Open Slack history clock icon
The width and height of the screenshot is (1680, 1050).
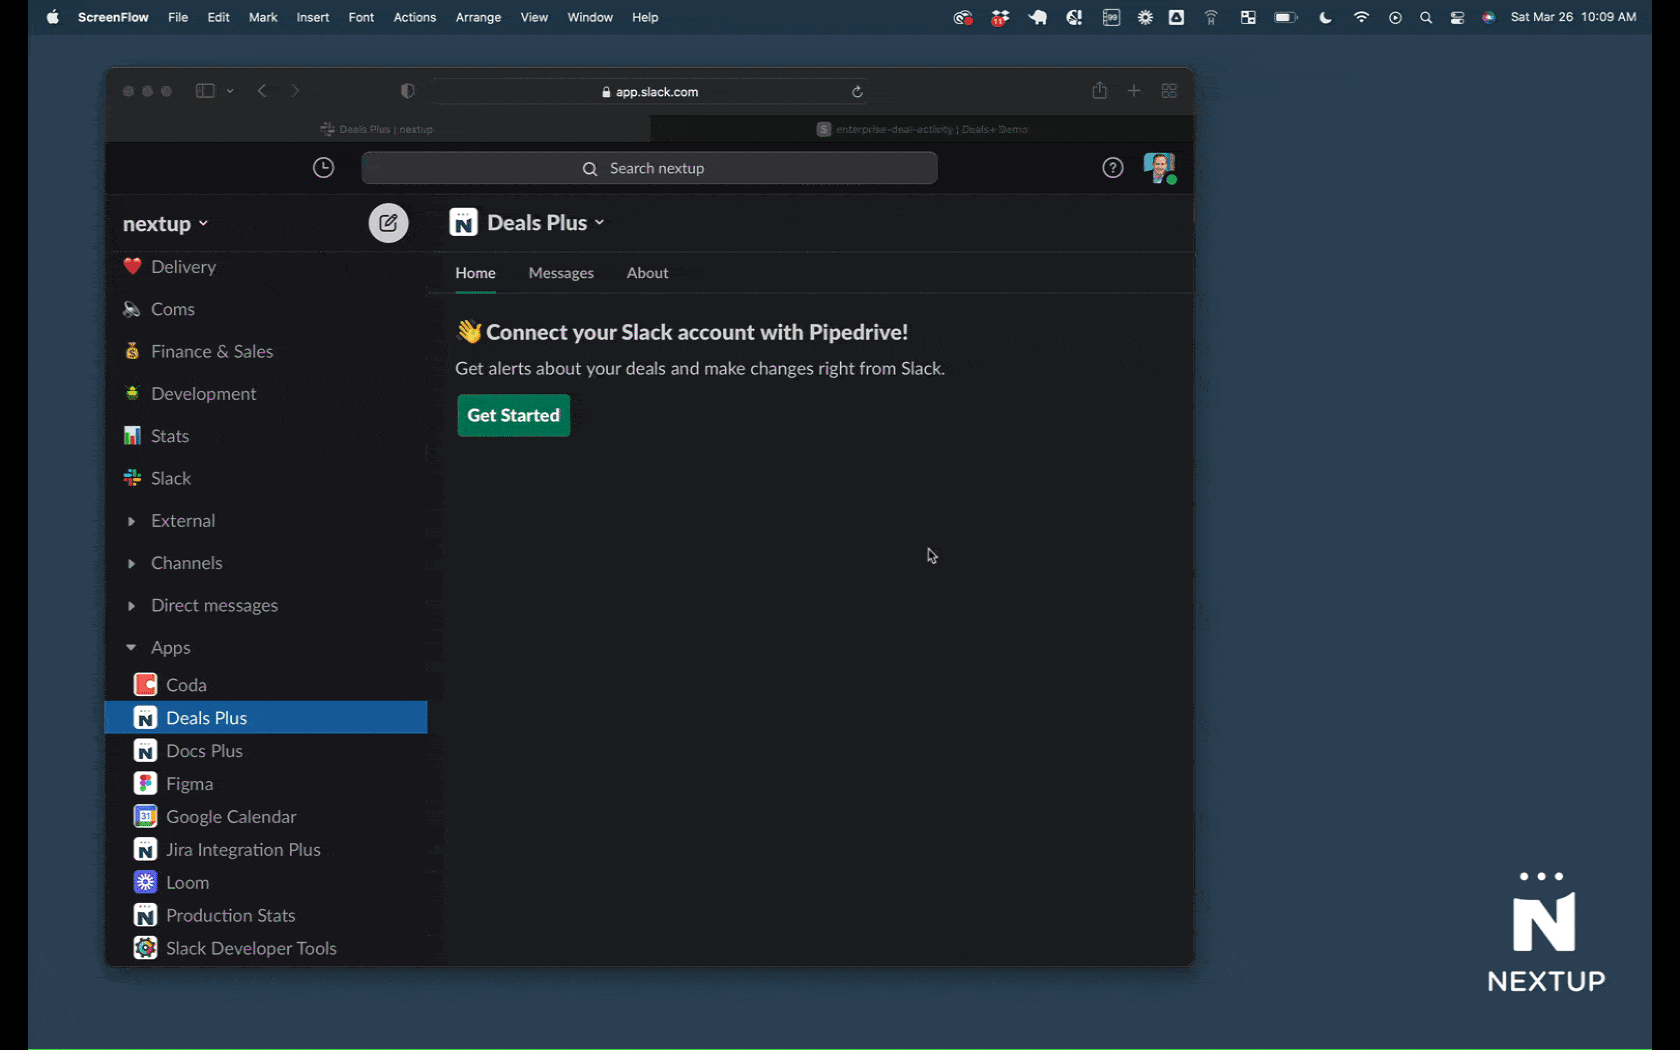tap(323, 168)
